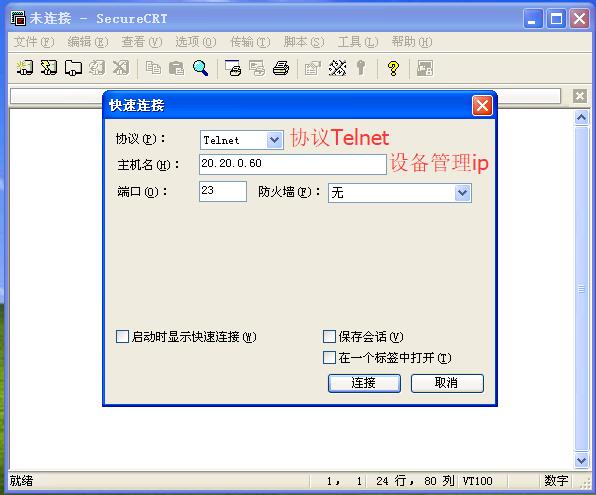Click the Print printer icon
Screen dimensions: 596x495
[x=281, y=68]
